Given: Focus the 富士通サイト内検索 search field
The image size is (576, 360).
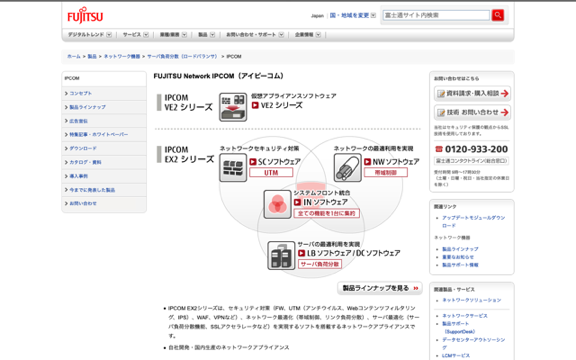Looking at the screenshot, I should pyautogui.click(x=436, y=15).
